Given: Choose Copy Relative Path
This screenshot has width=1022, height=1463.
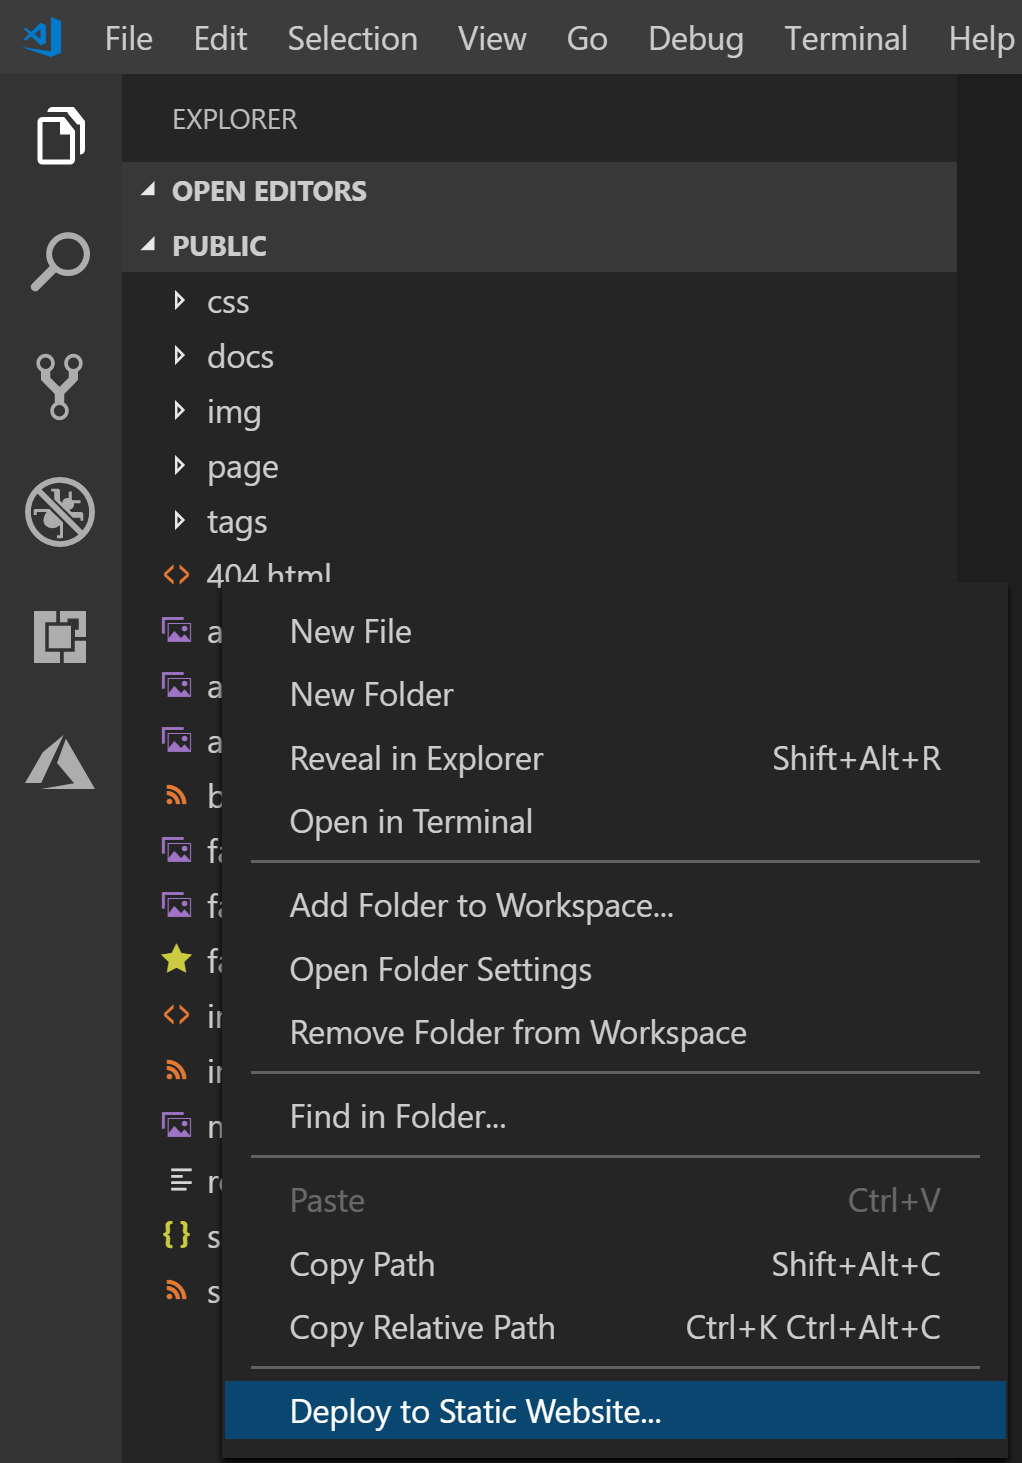Looking at the screenshot, I should pyautogui.click(x=615, y=1328).
